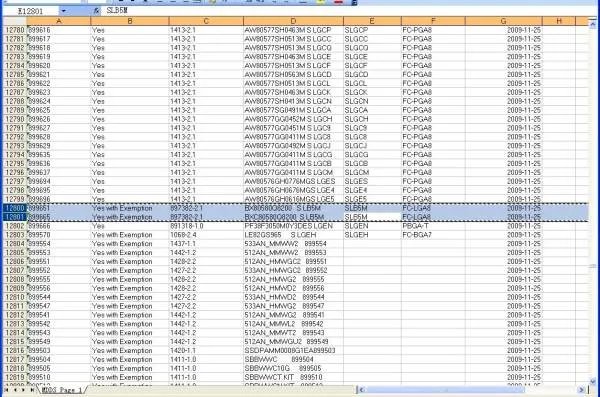The height and width of the screenshot is (397, 600).
Task: Click the formula bar containing SLB5M
Action: (x=344, y=11)
